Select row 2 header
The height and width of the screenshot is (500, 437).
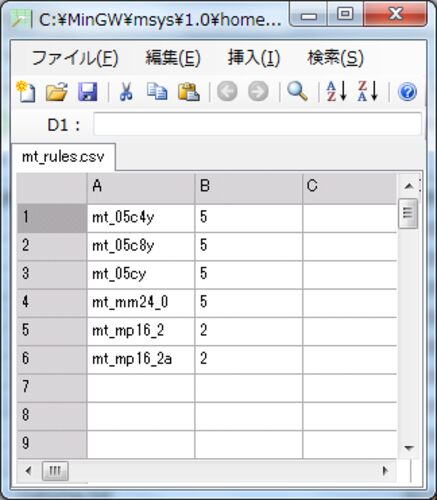pyautogui.click(x=52, y=246)
